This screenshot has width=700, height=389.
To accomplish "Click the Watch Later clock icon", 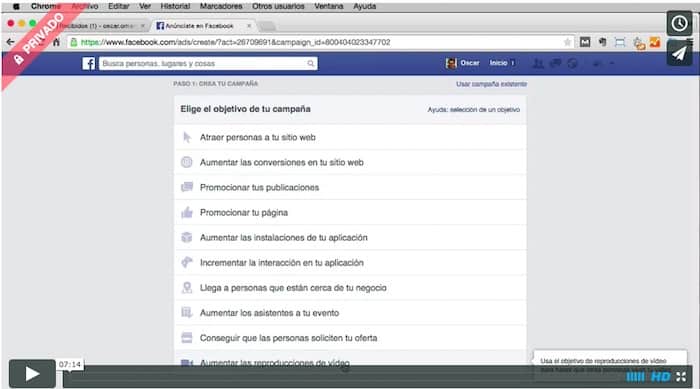I will click(x=679, y=23).
